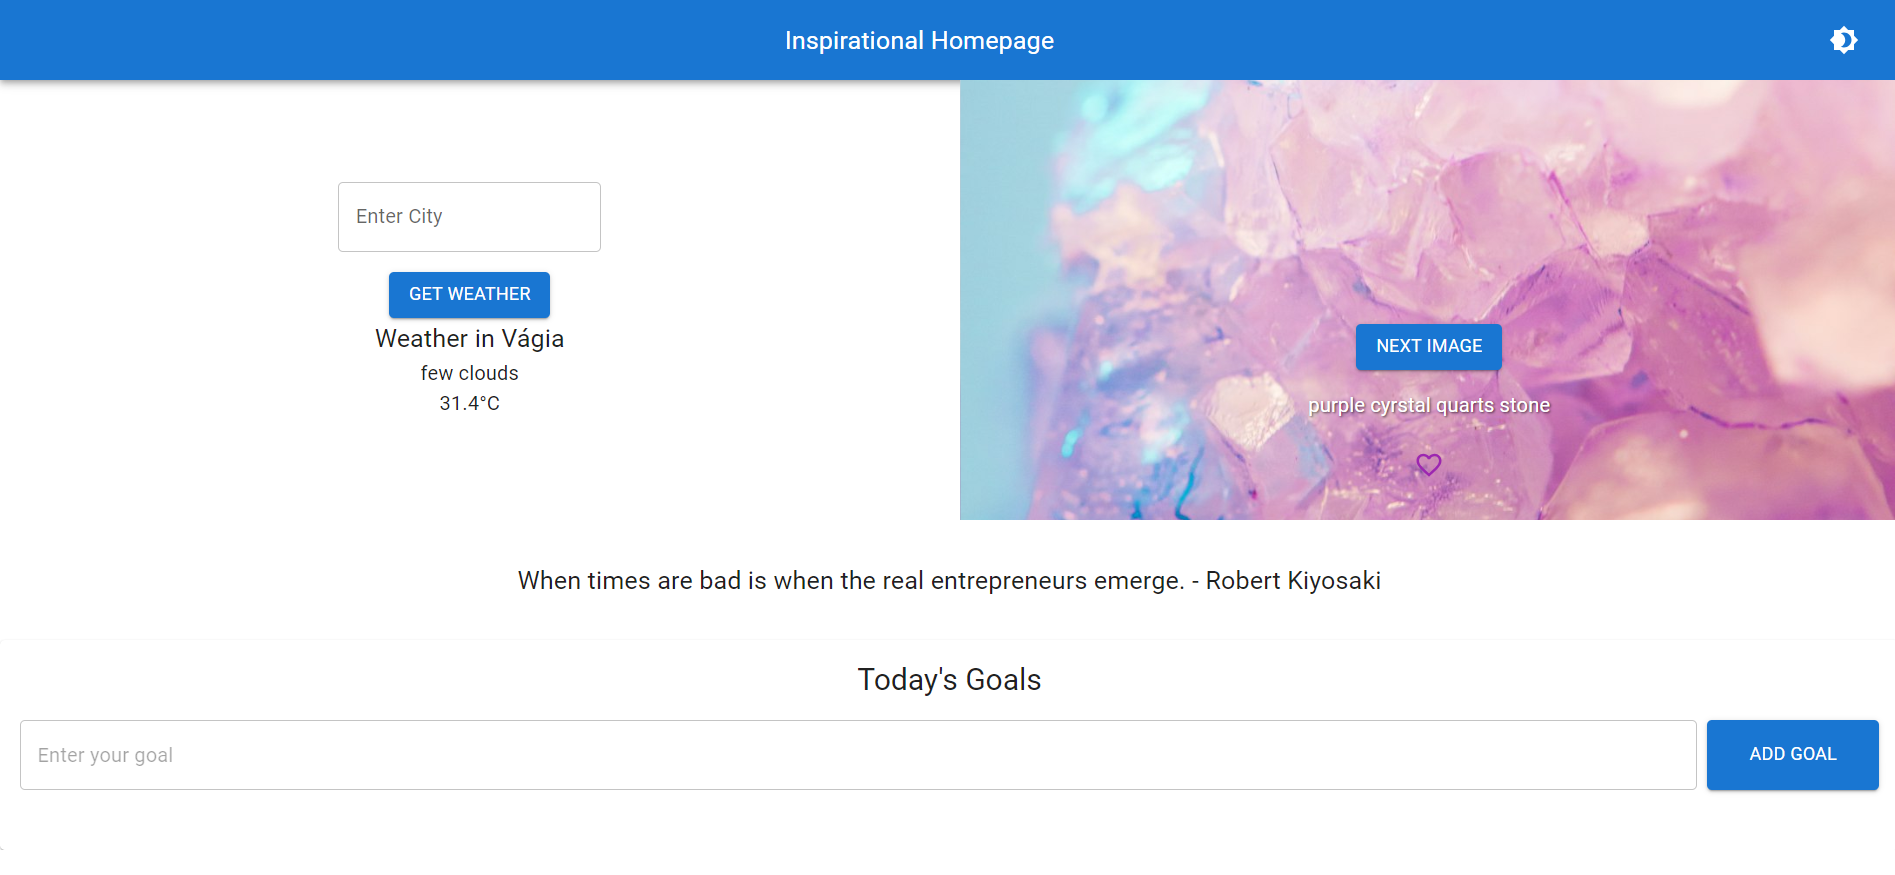Click the Today's Goals heading
Screen dimensions: 1895x875
point(949,680)
